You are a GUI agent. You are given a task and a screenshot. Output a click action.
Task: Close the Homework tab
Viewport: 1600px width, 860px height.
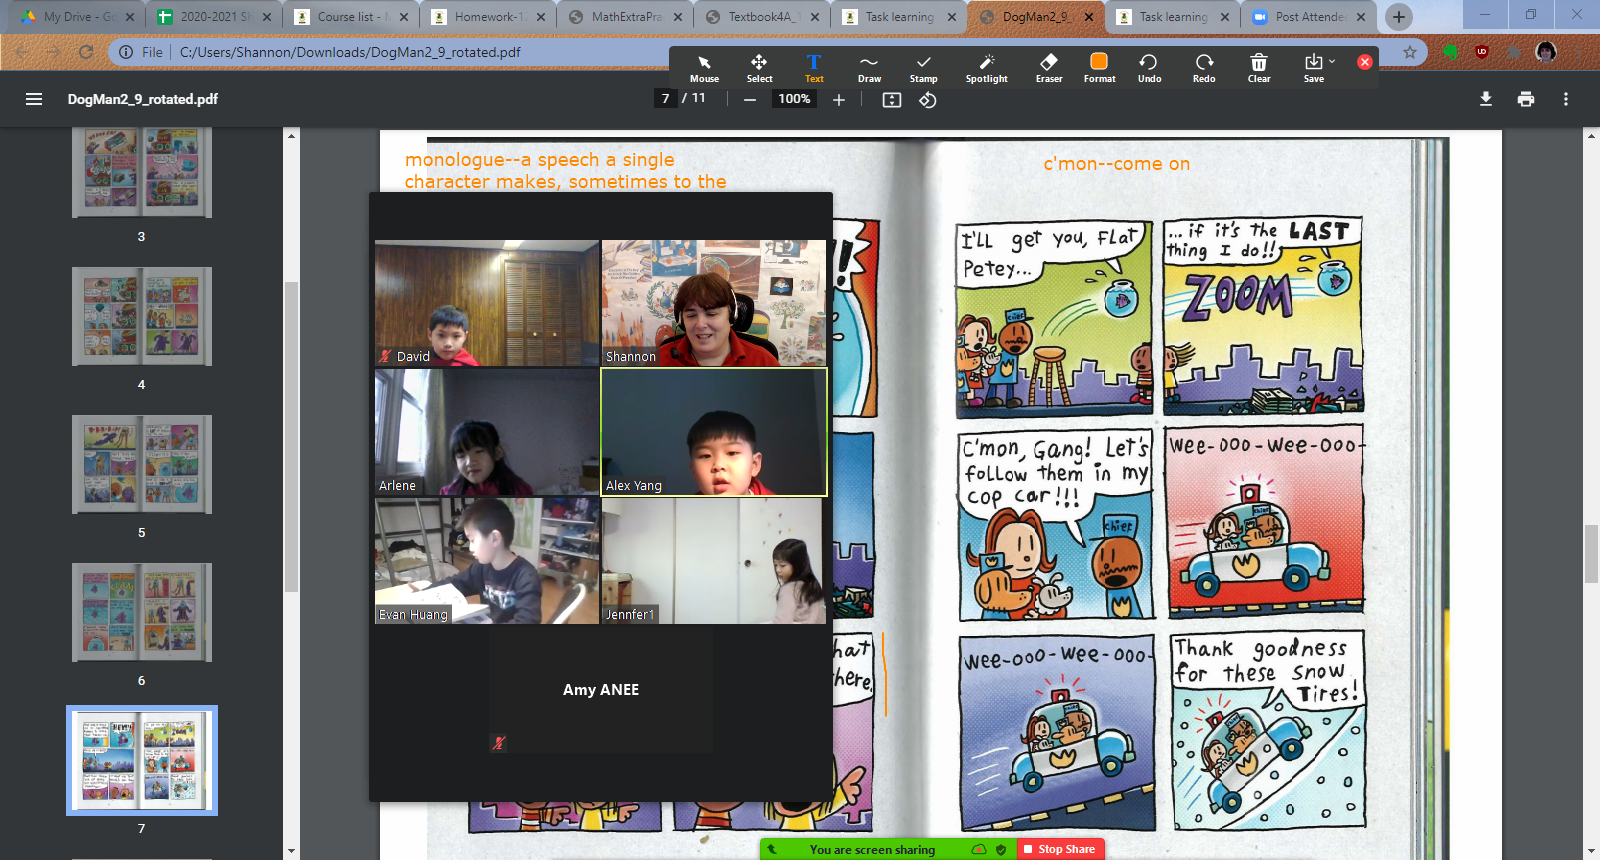[541, 17]
